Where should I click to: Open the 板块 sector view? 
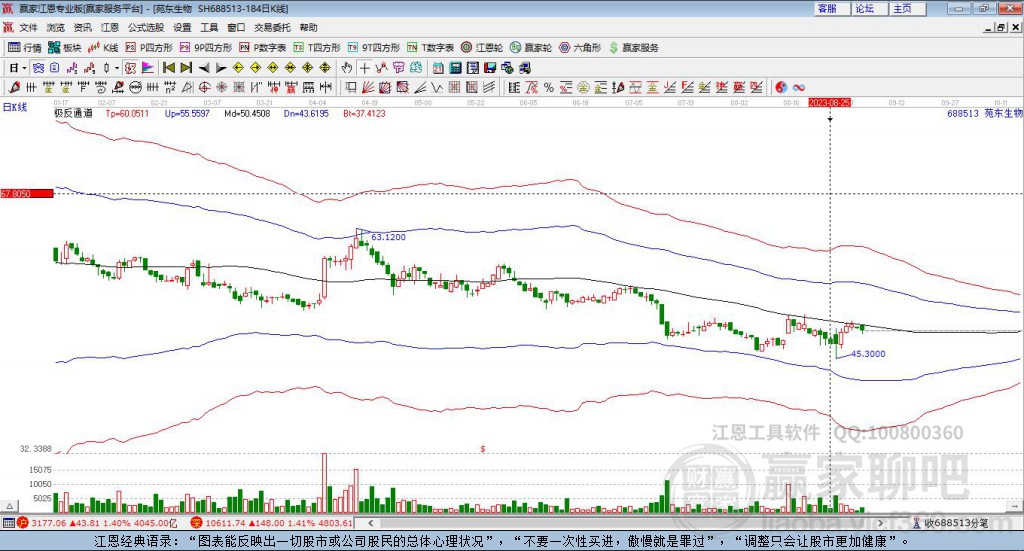pos(65,48)
